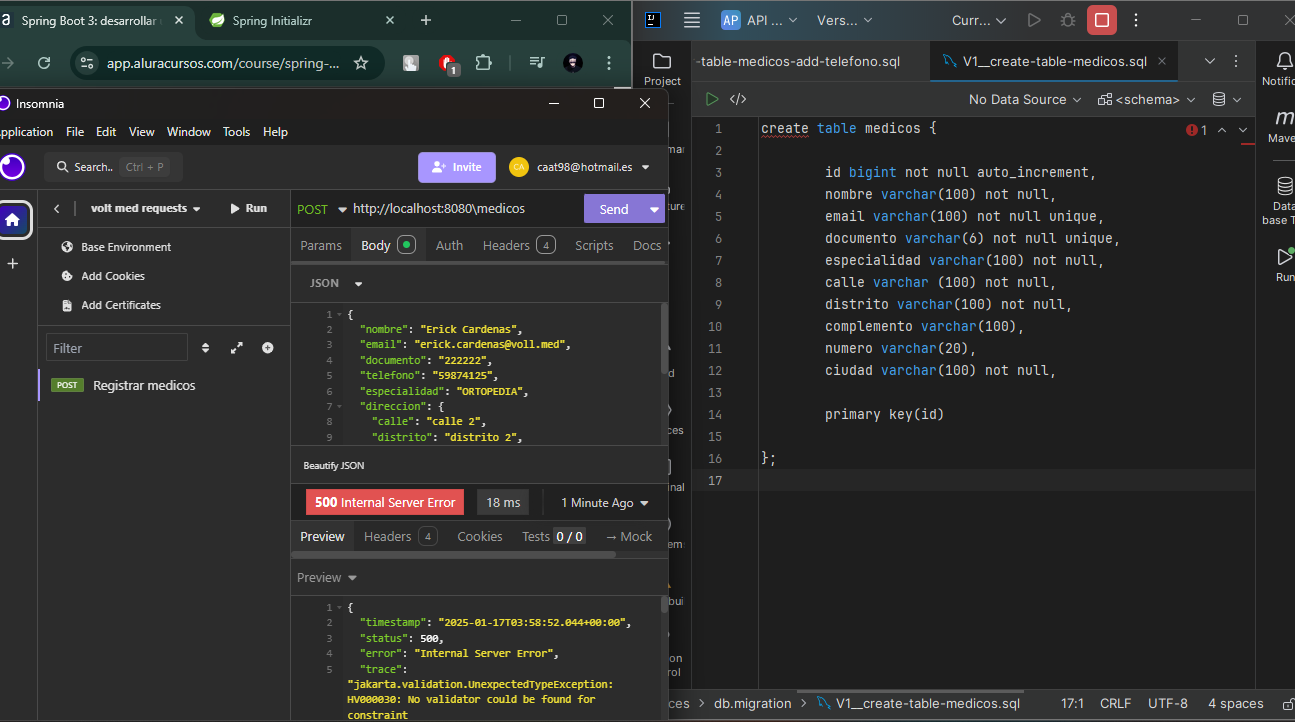Open the response Preview mode dropdown
1295x722 pixels.
[x=327, y=578]
